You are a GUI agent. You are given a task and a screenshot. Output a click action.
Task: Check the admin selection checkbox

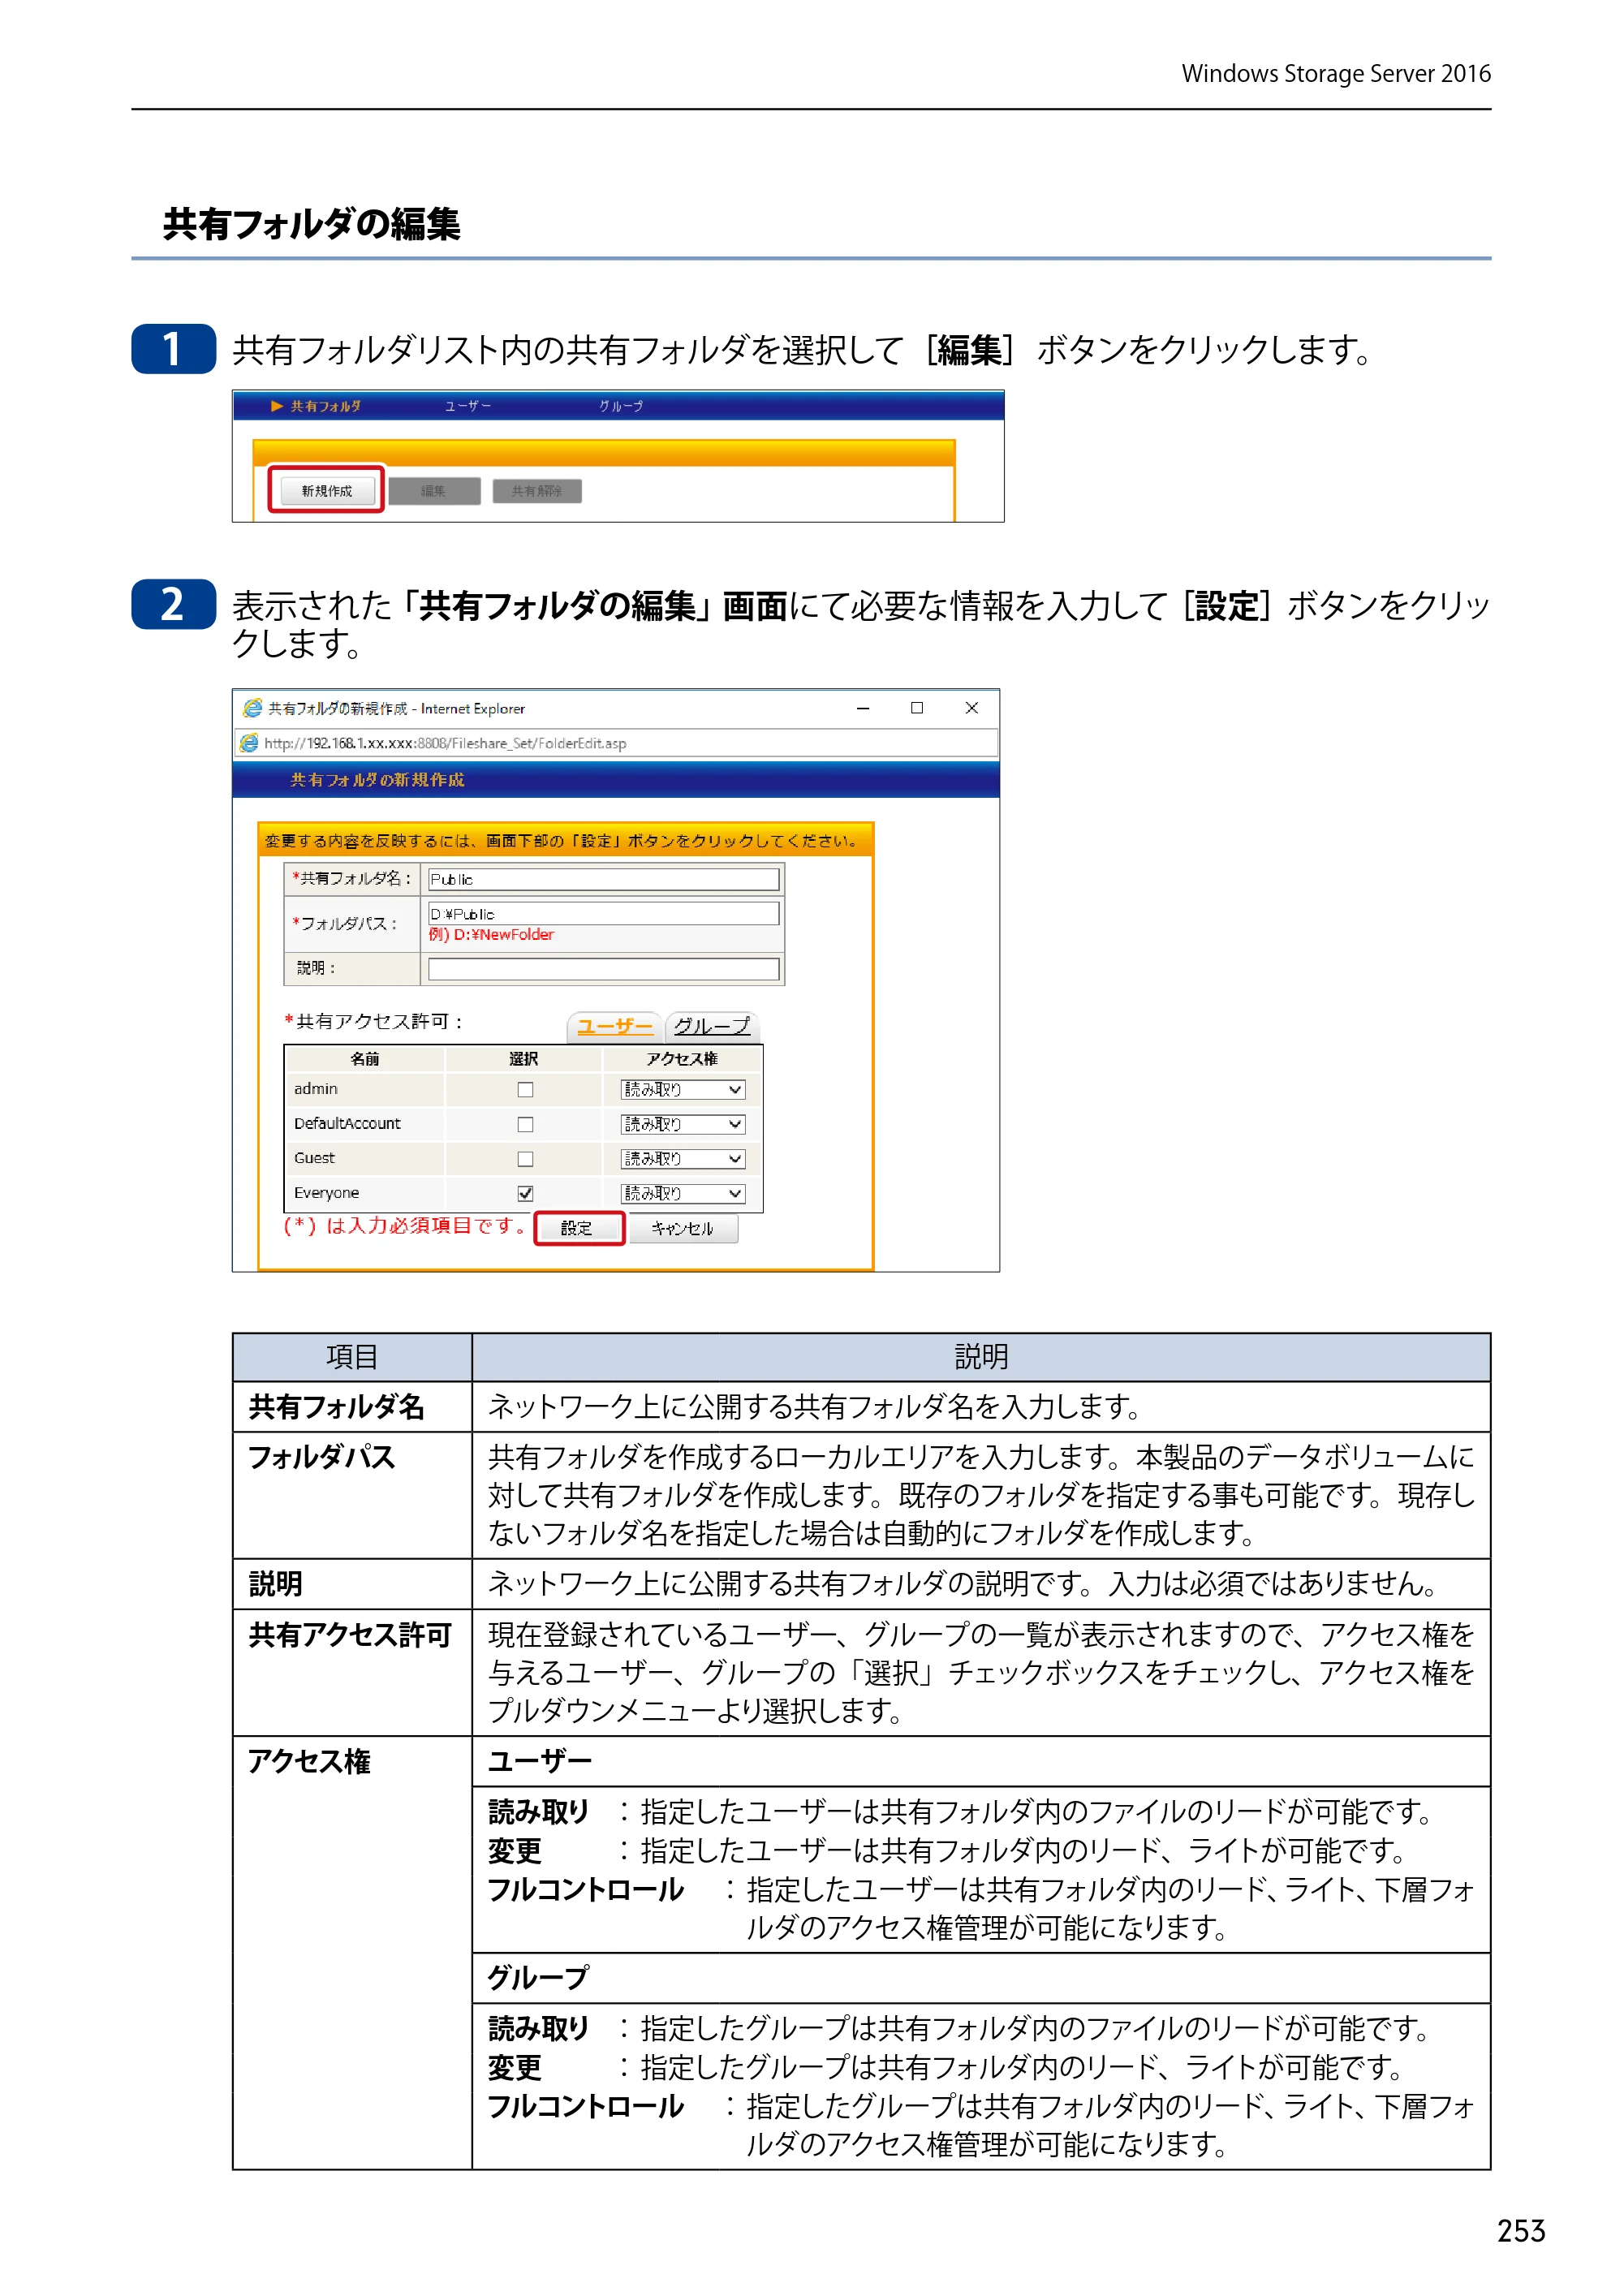[525, 1090]
